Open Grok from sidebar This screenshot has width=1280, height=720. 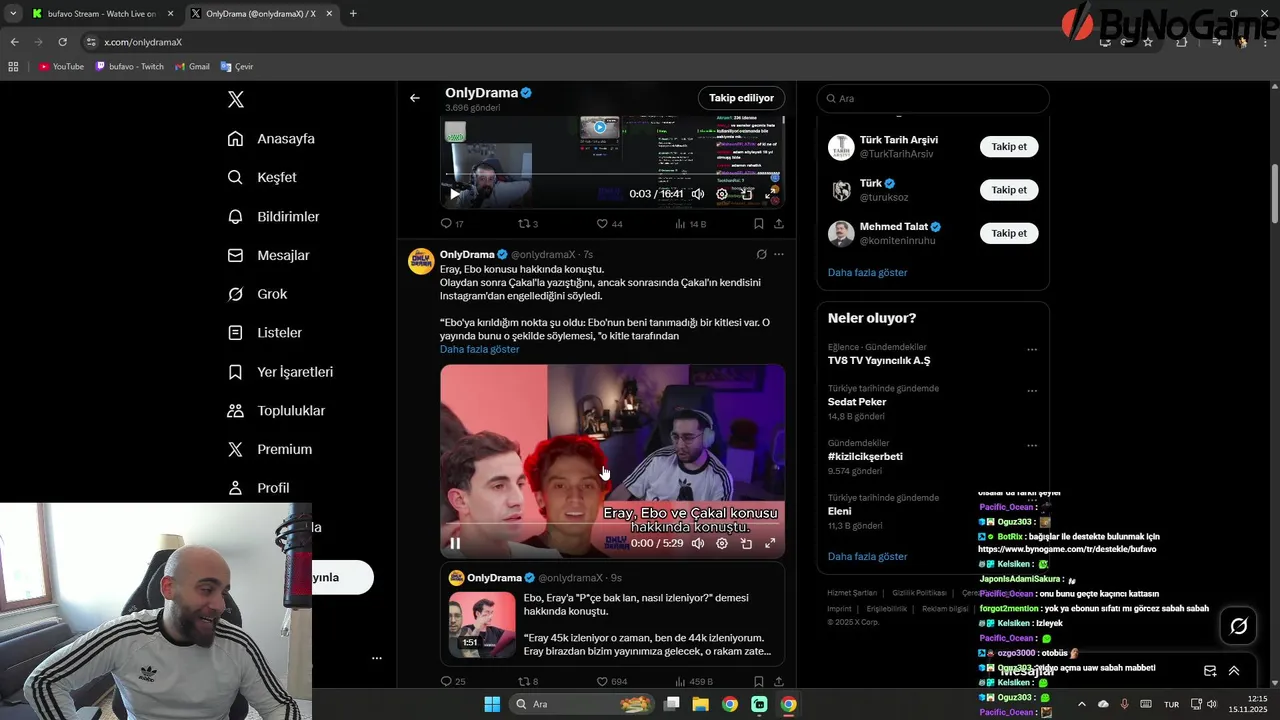(x=257, y=294)
